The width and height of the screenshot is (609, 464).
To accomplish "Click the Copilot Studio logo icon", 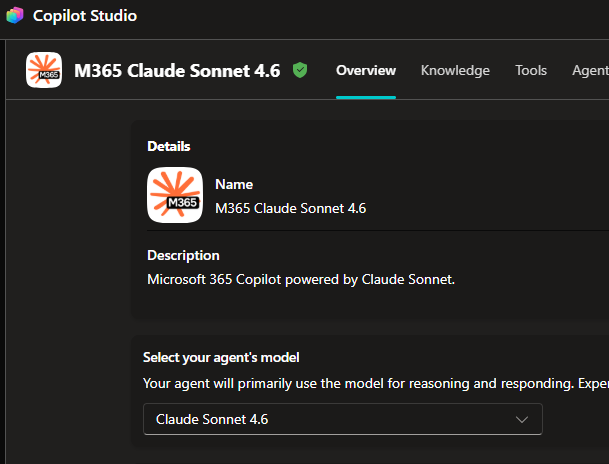I will point(15,16).
